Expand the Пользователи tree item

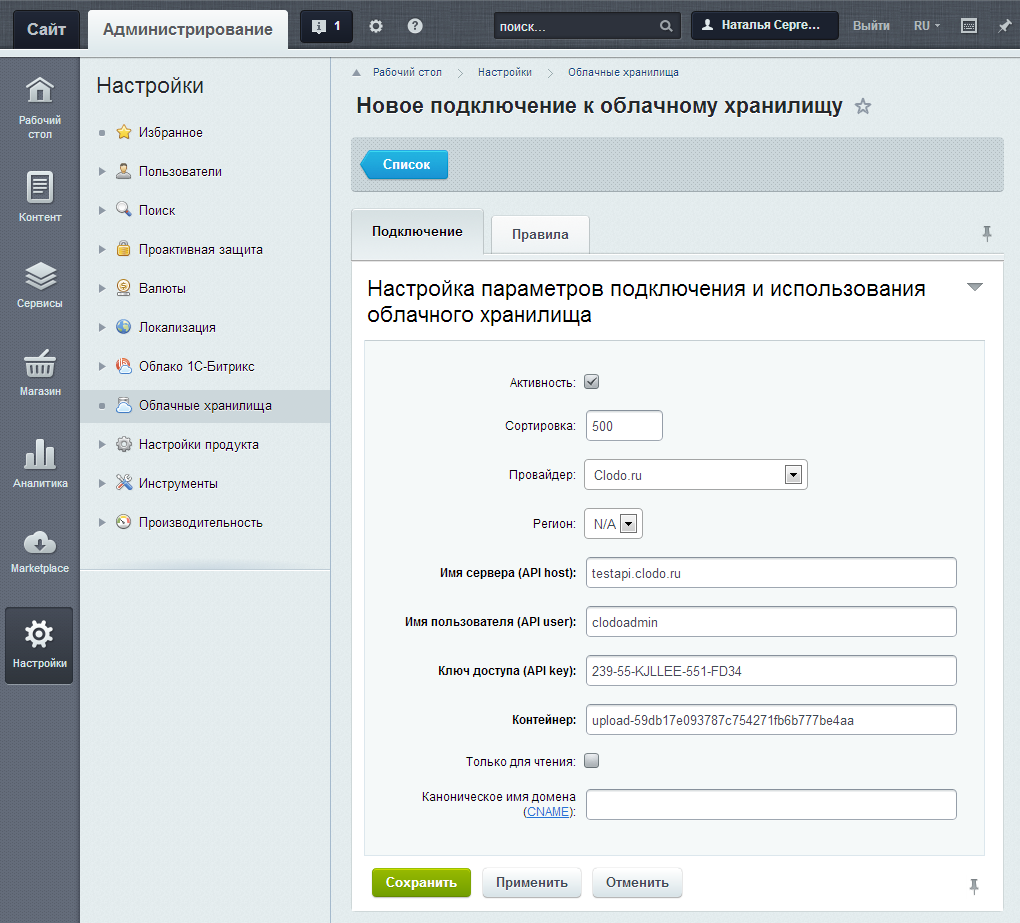[x=102, y=172]
